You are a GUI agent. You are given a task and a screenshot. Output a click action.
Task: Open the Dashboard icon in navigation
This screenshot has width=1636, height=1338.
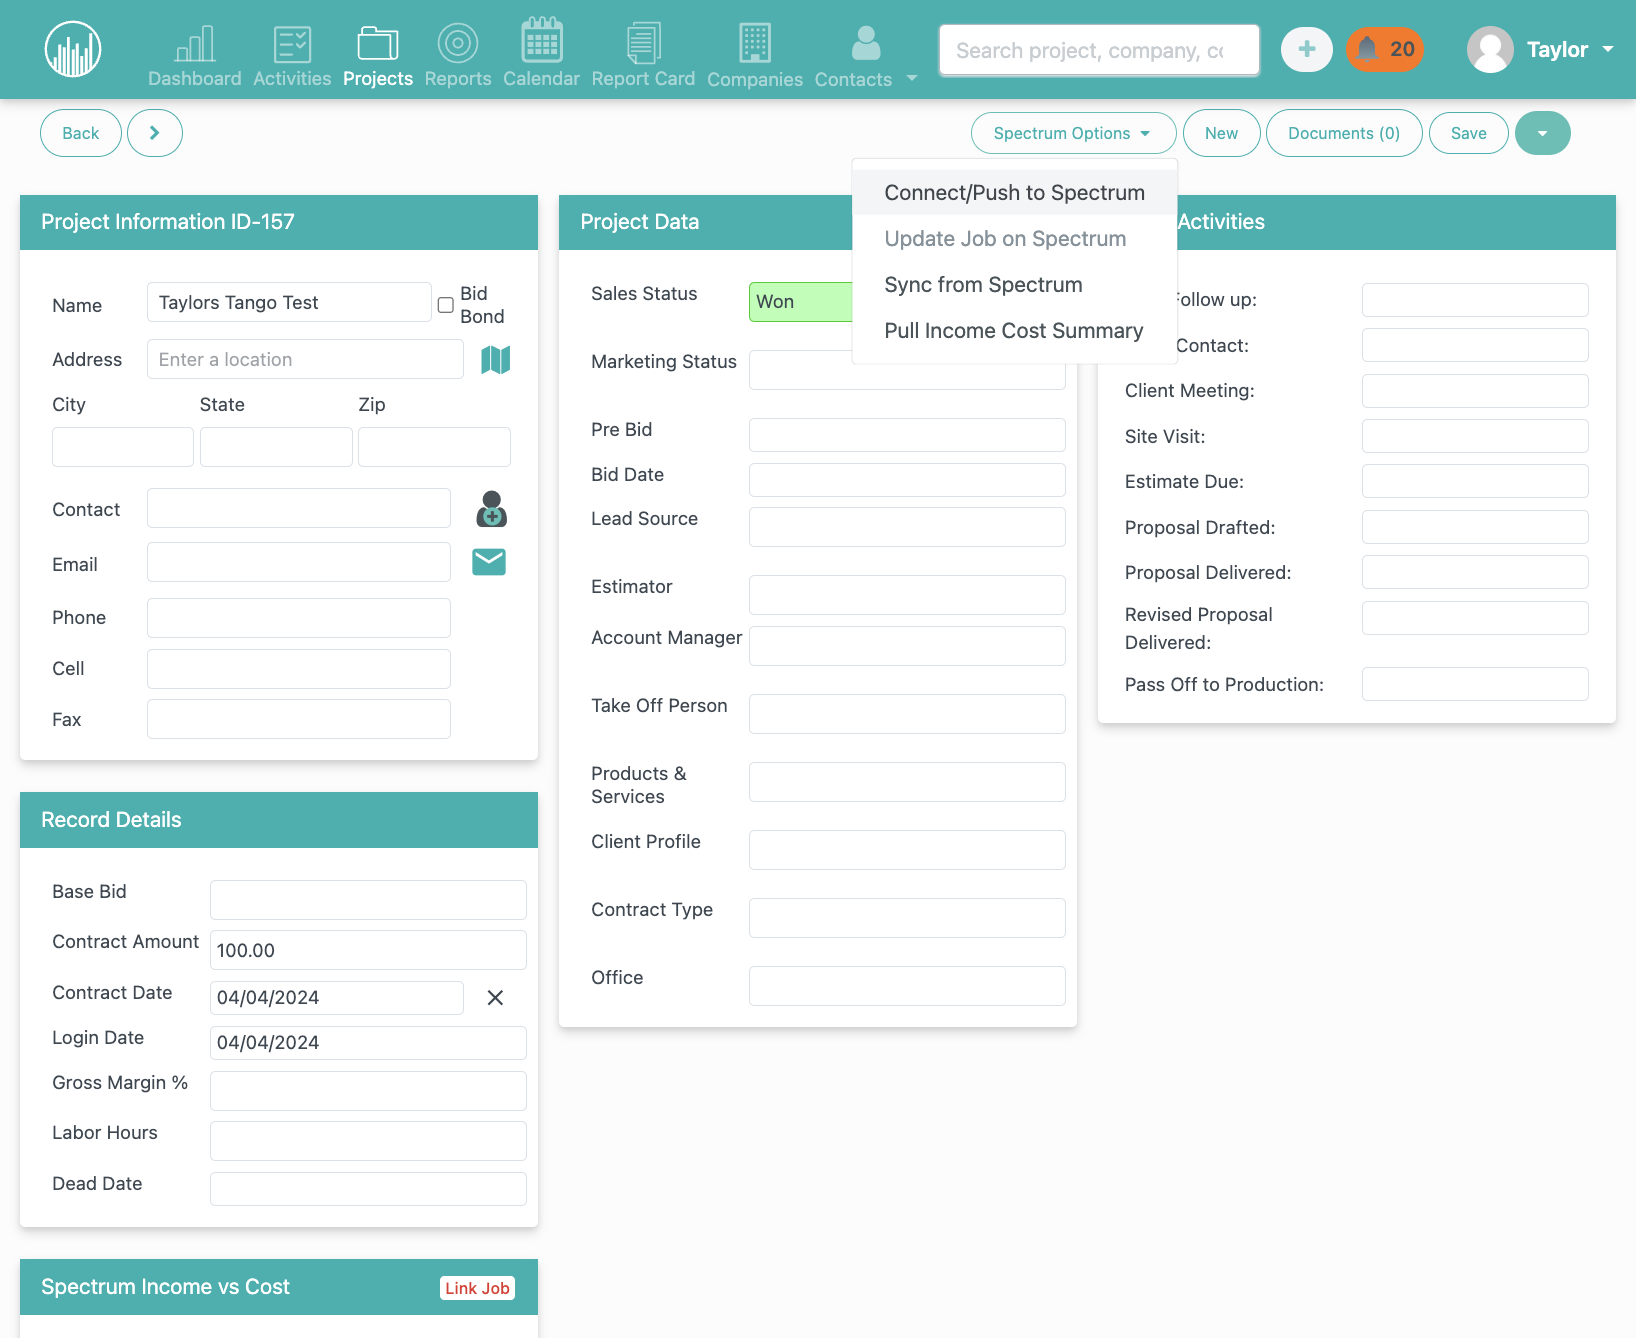tap(195, 44)
